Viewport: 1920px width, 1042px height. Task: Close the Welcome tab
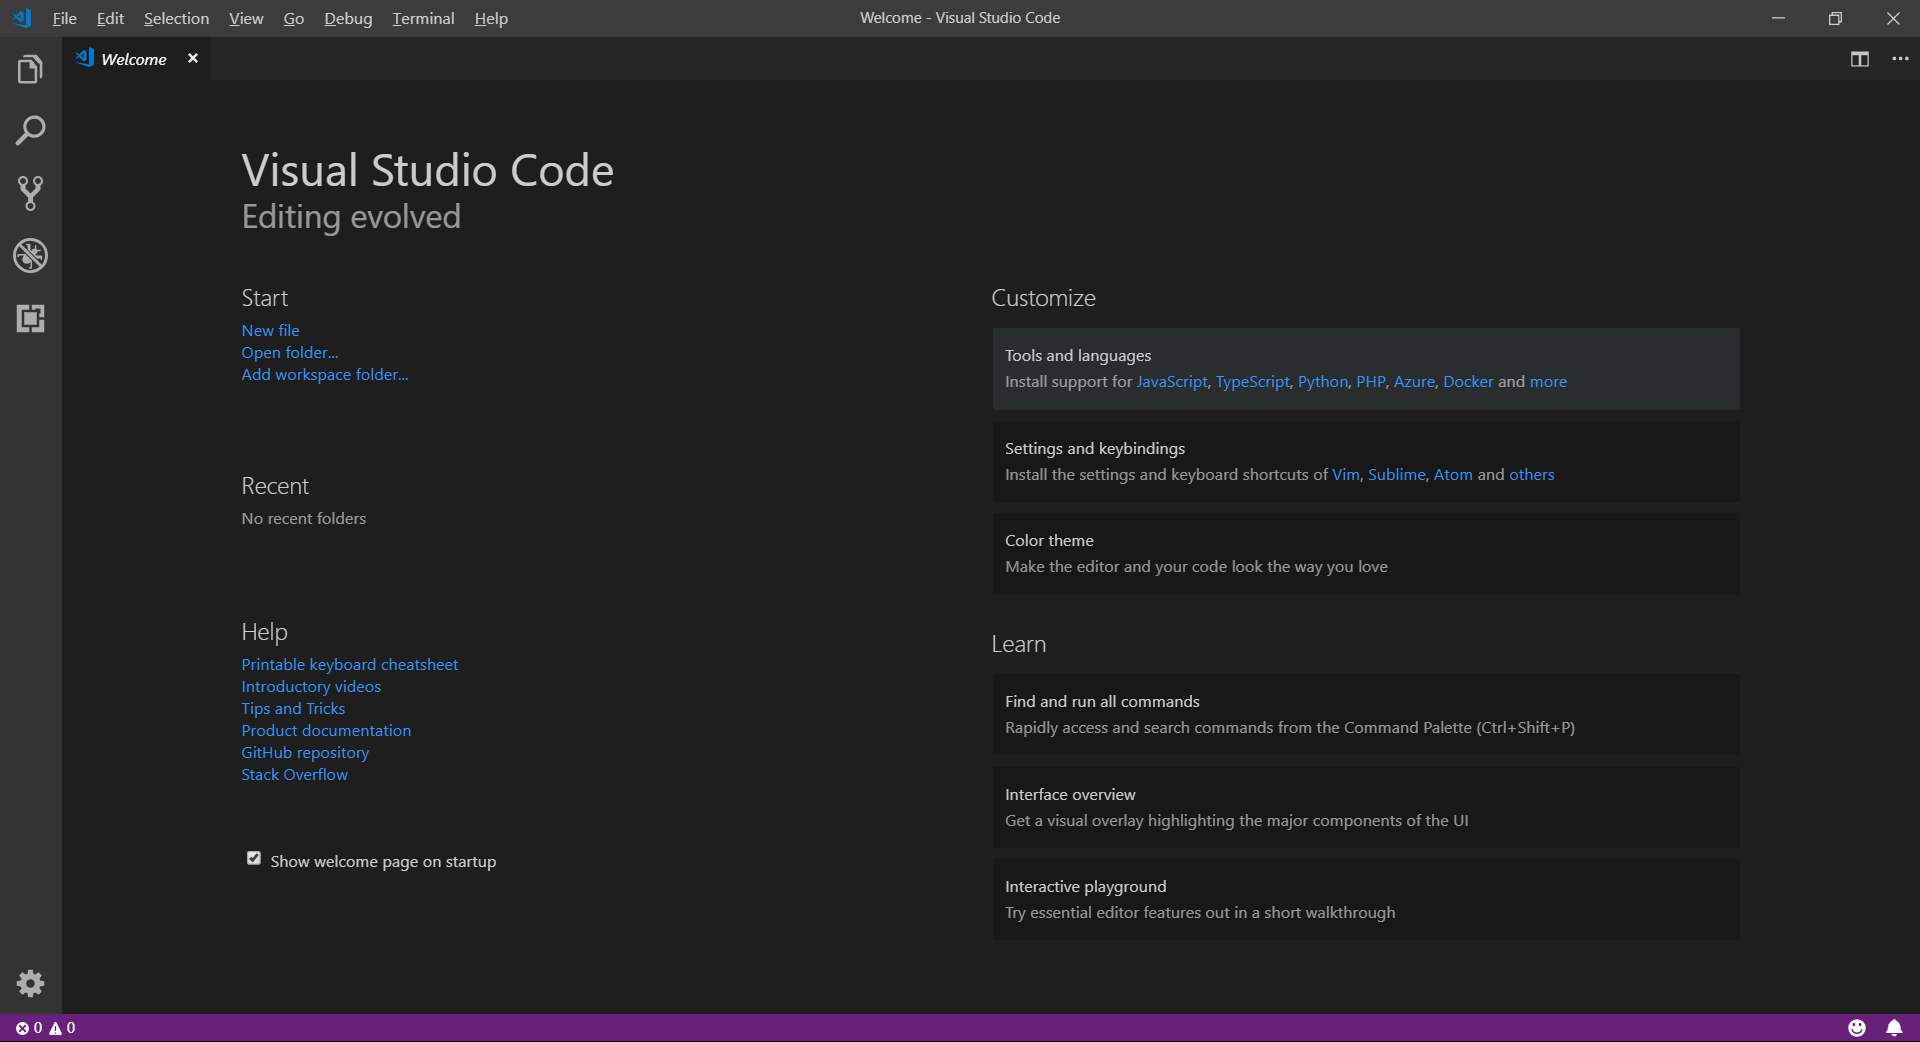tap(193, 58)
